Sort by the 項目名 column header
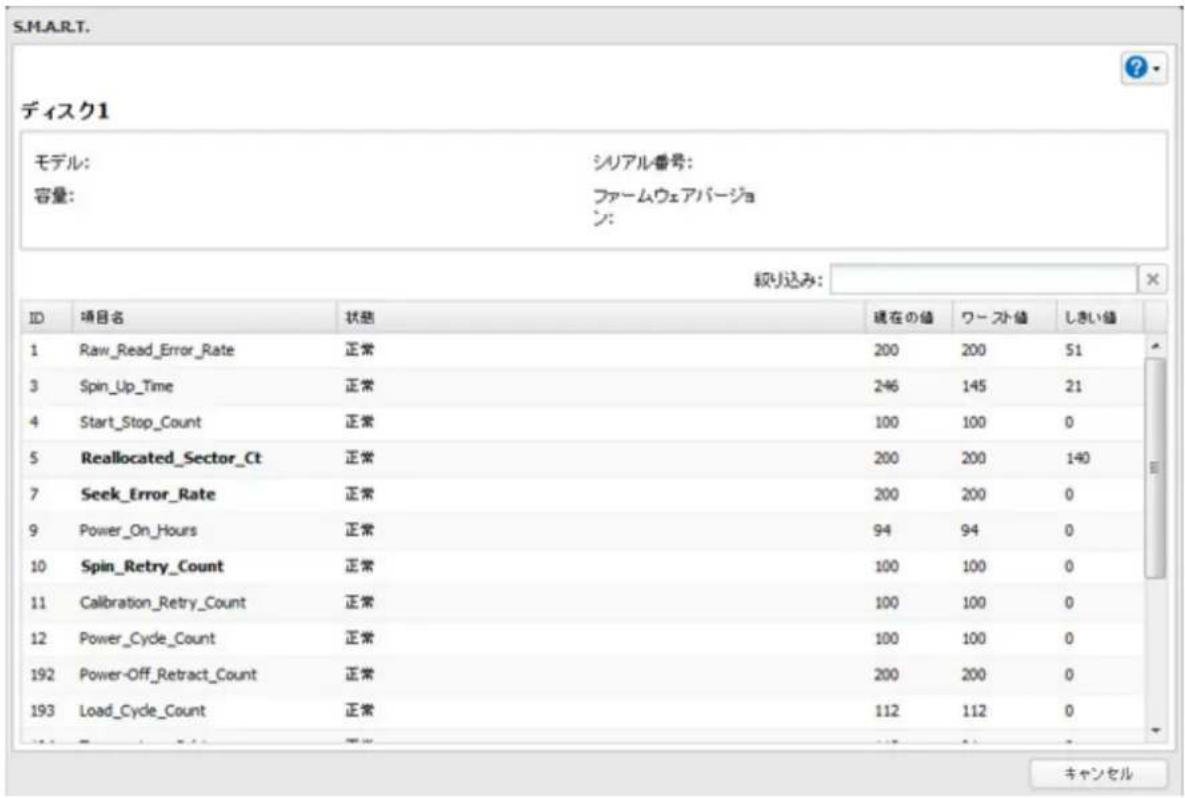Image resolution: width=1185 pixels, height=798 pixels. [x=205, y=317]
